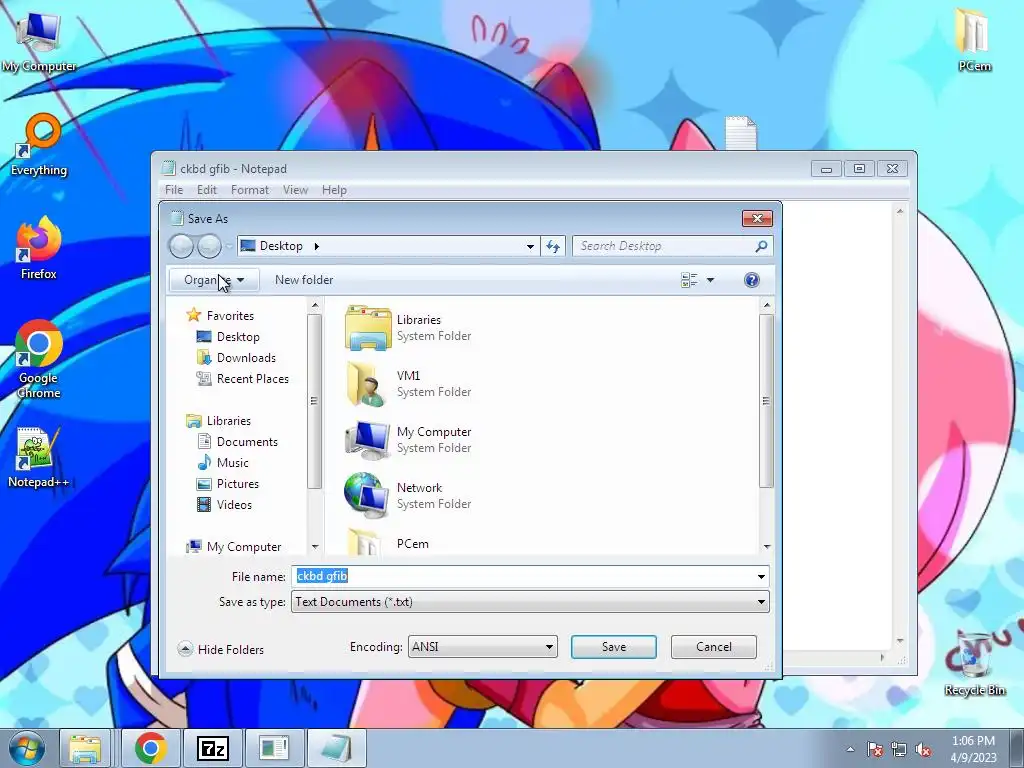Open the Notepad Format menu
Screen dimensions: 1024x768
249,190
